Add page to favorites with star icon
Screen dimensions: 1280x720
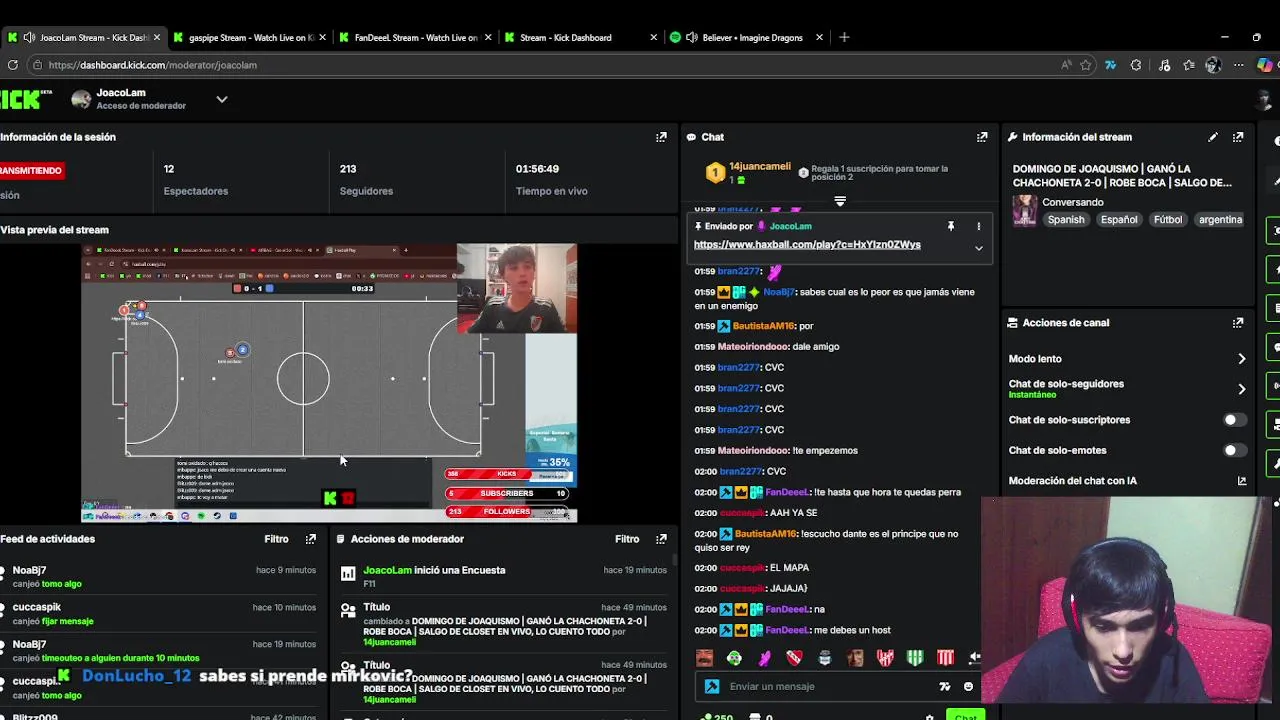[x=1086, y=65]
